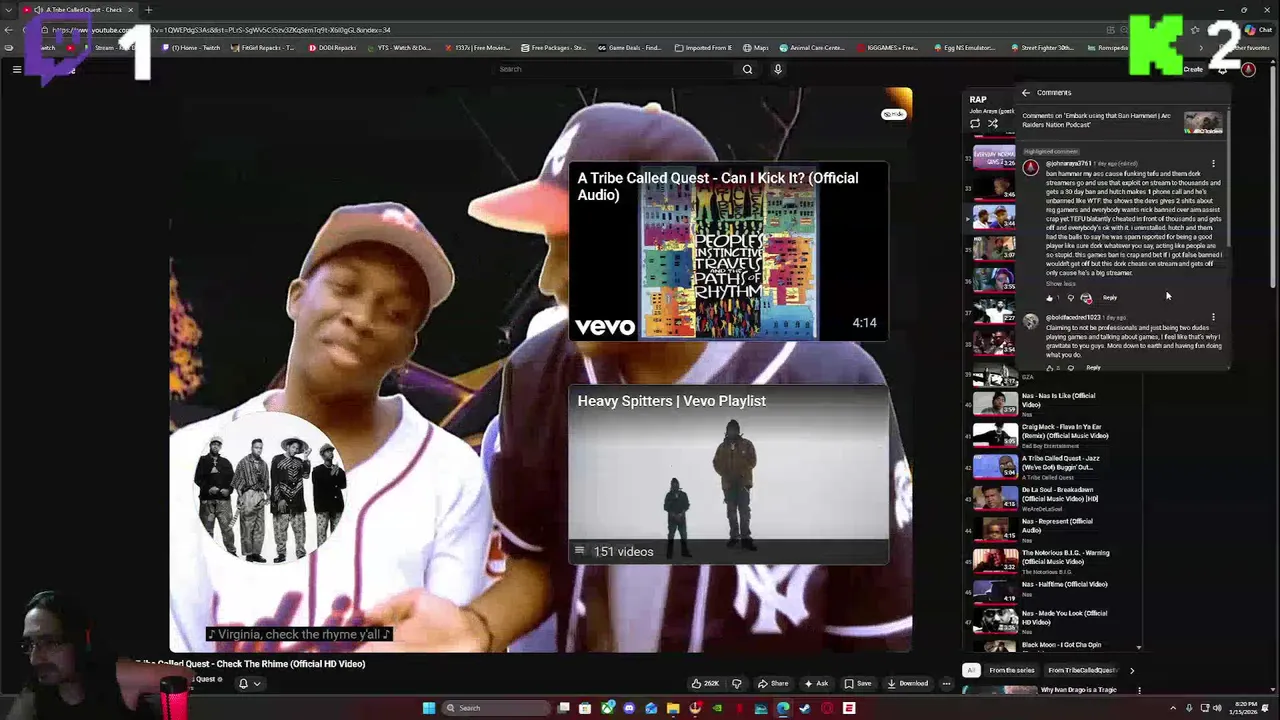
Task: Open Game Deals bookmark
Action: (x=630, y=48)
